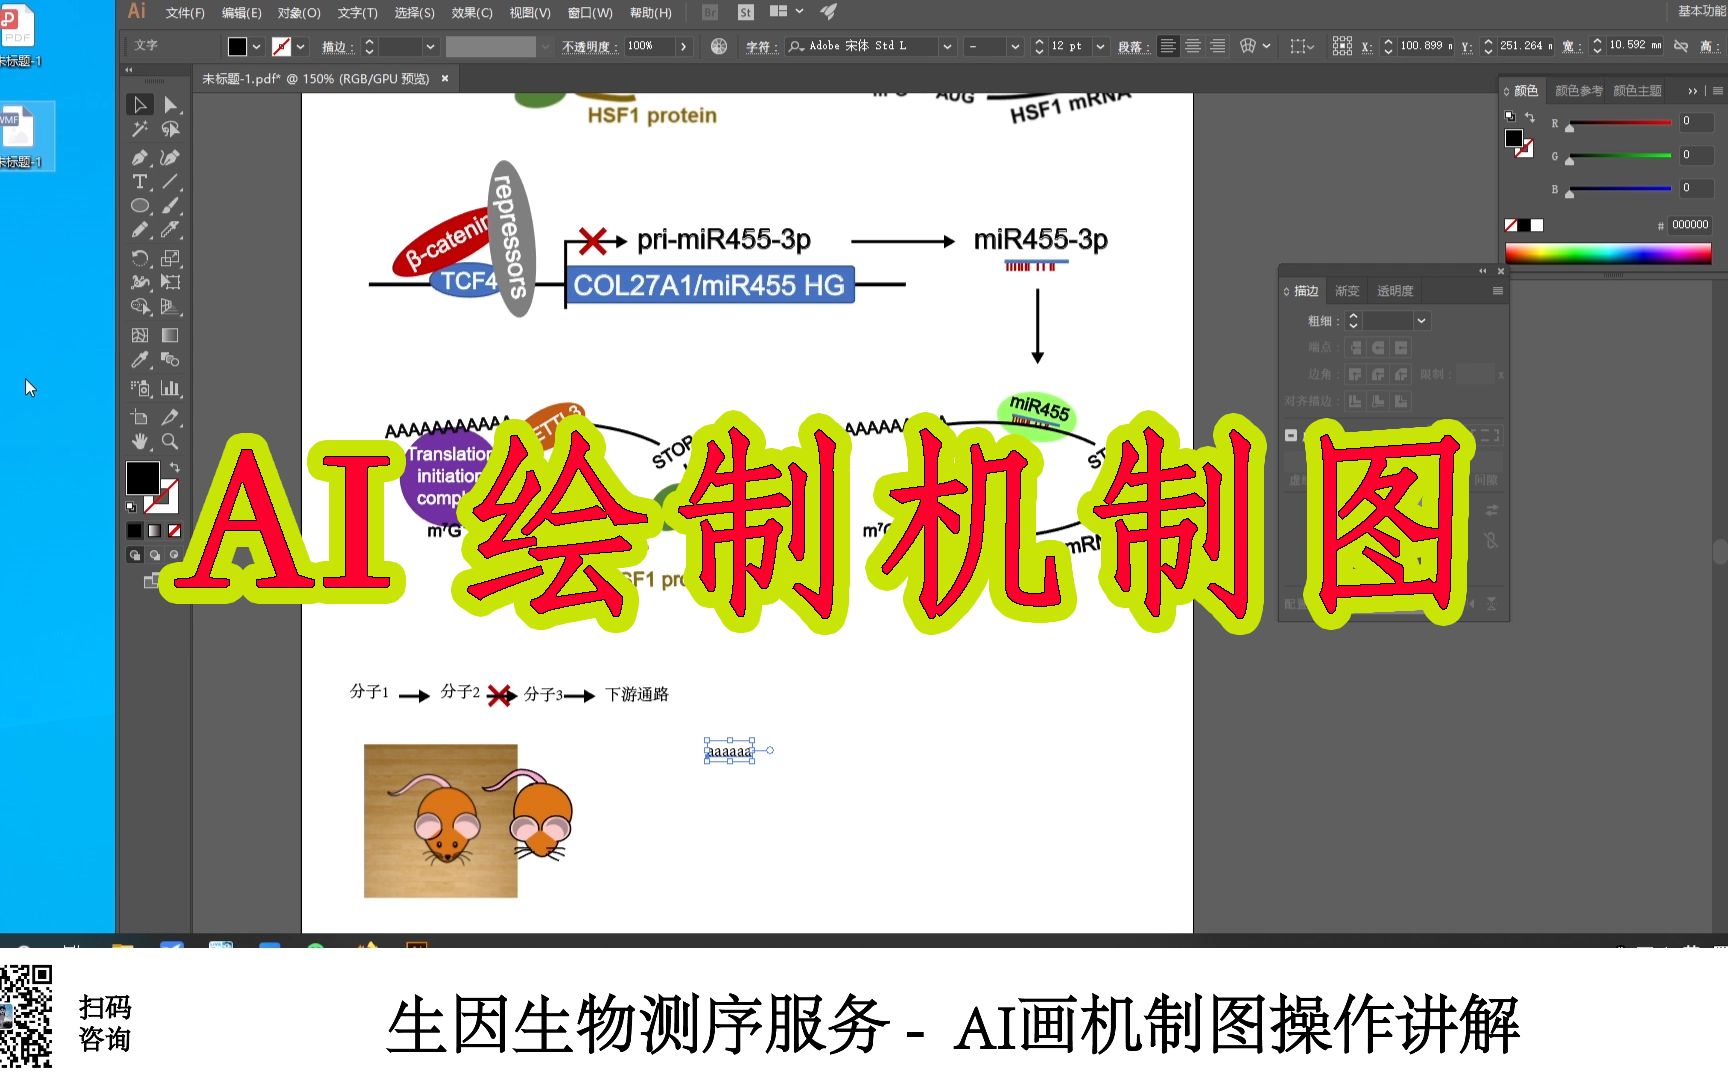Click the 描边 stroke link in control bar
This screenshot has height=1080, width=1728.
[337, 47]
